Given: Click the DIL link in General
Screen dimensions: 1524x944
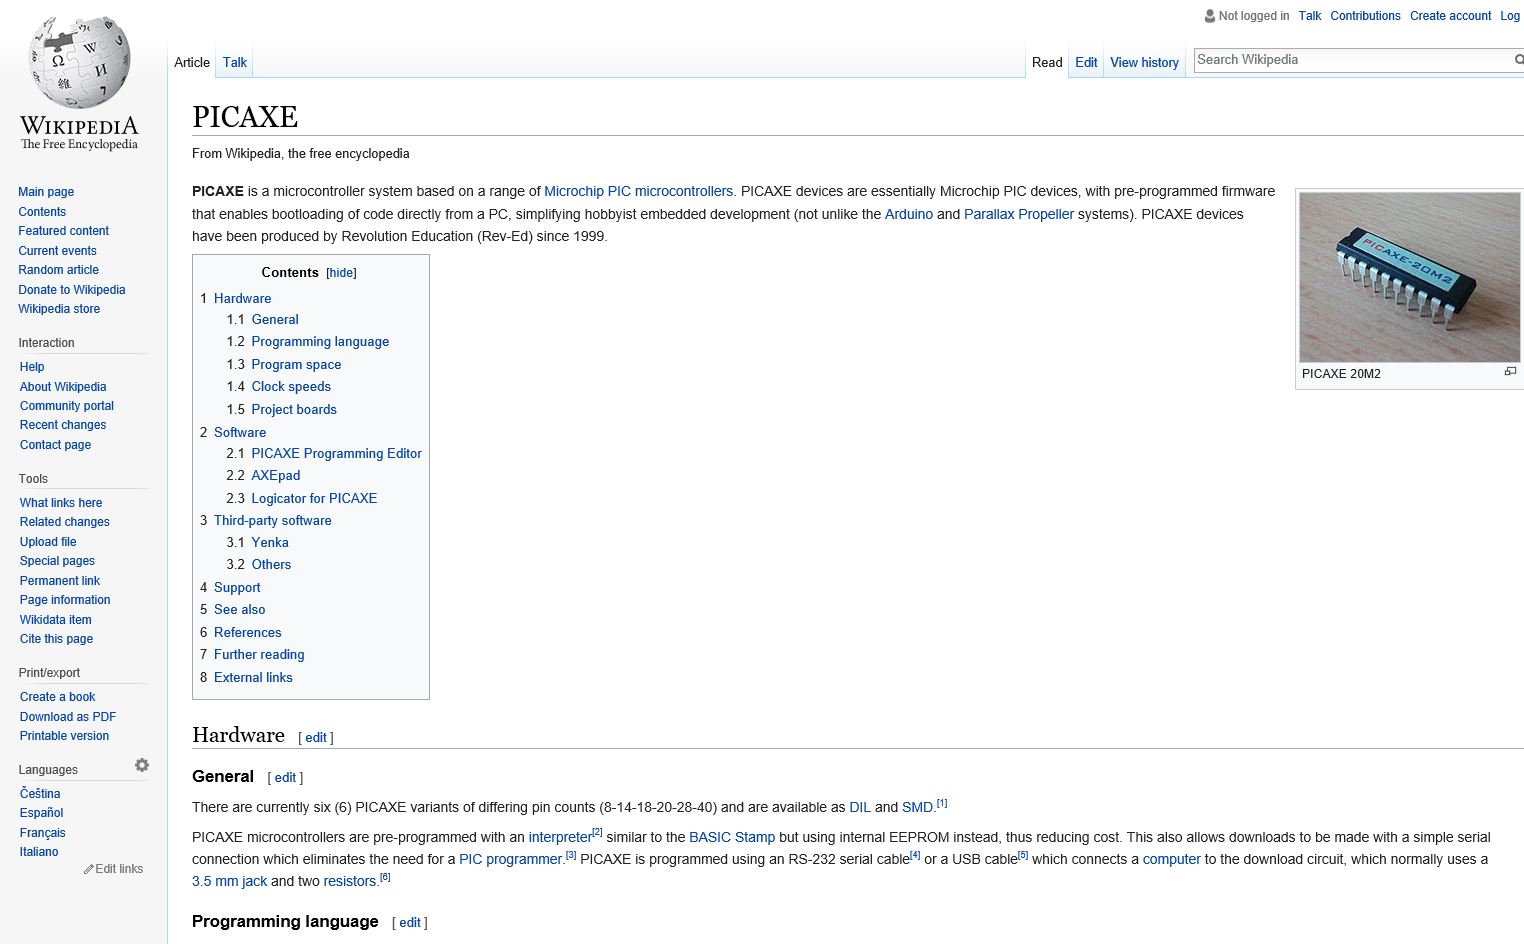Looking at the screenshot, I should pyautogui.click(x=860, y=807).
